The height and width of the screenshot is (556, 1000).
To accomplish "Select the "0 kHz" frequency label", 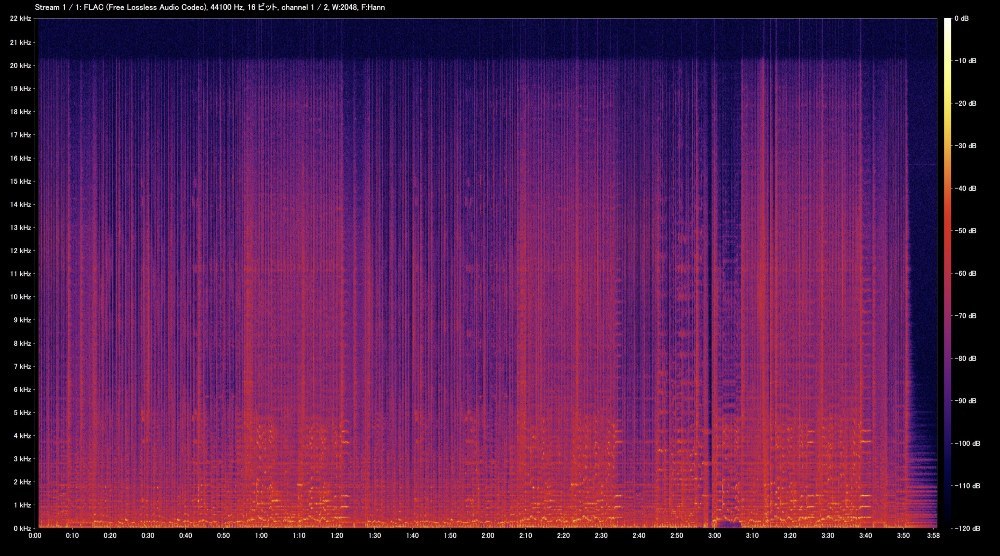I will coord(22,528).
